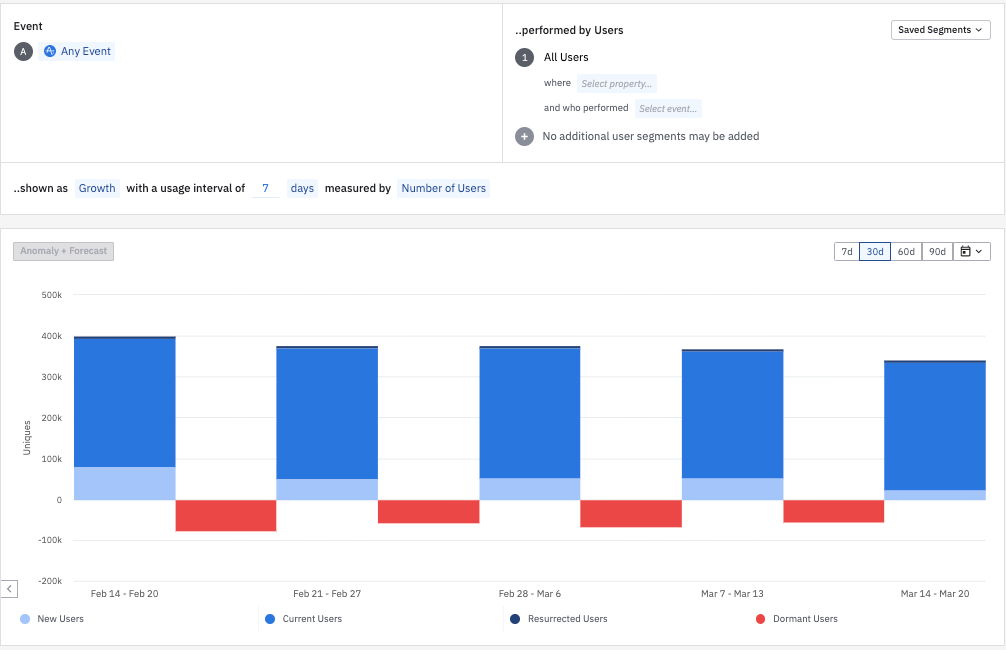Click the segment number 1 badge
Viewport: 1006px width, 650px height.
point(524,58)
